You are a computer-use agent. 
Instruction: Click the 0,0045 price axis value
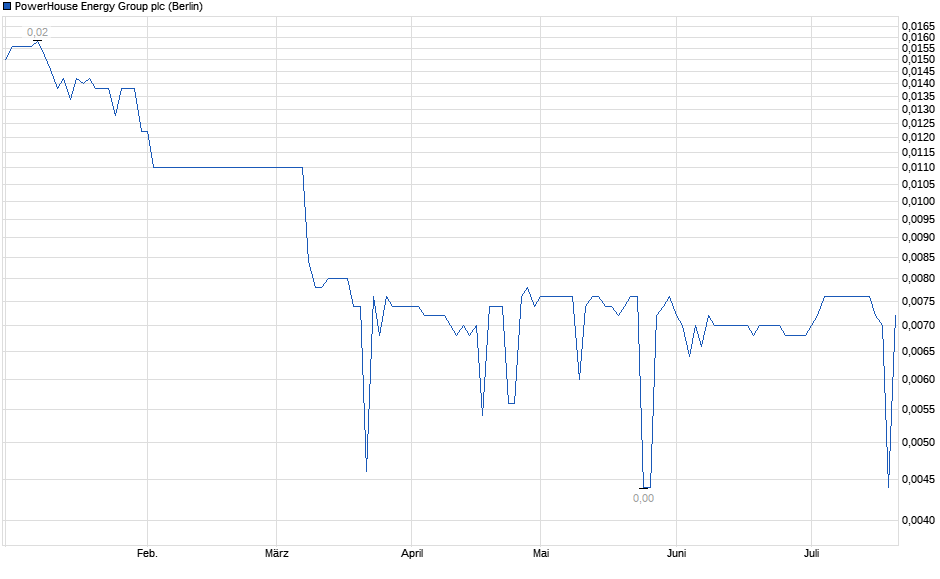coord(918,480)
